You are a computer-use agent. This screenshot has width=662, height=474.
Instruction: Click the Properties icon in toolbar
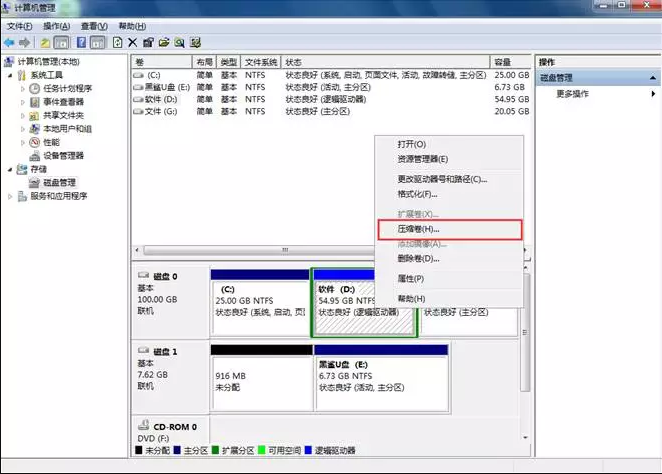[148, 43]
